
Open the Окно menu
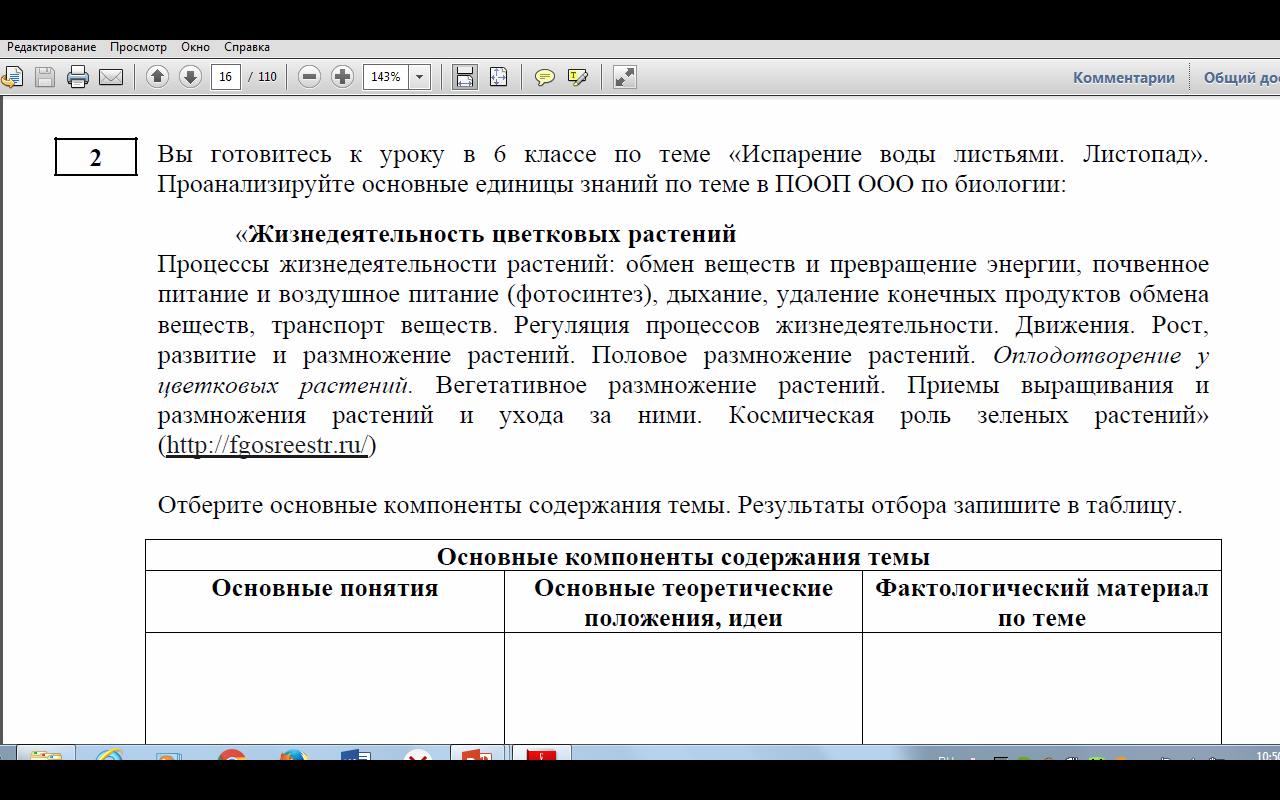pyautogui.click(x=196, y=47)
